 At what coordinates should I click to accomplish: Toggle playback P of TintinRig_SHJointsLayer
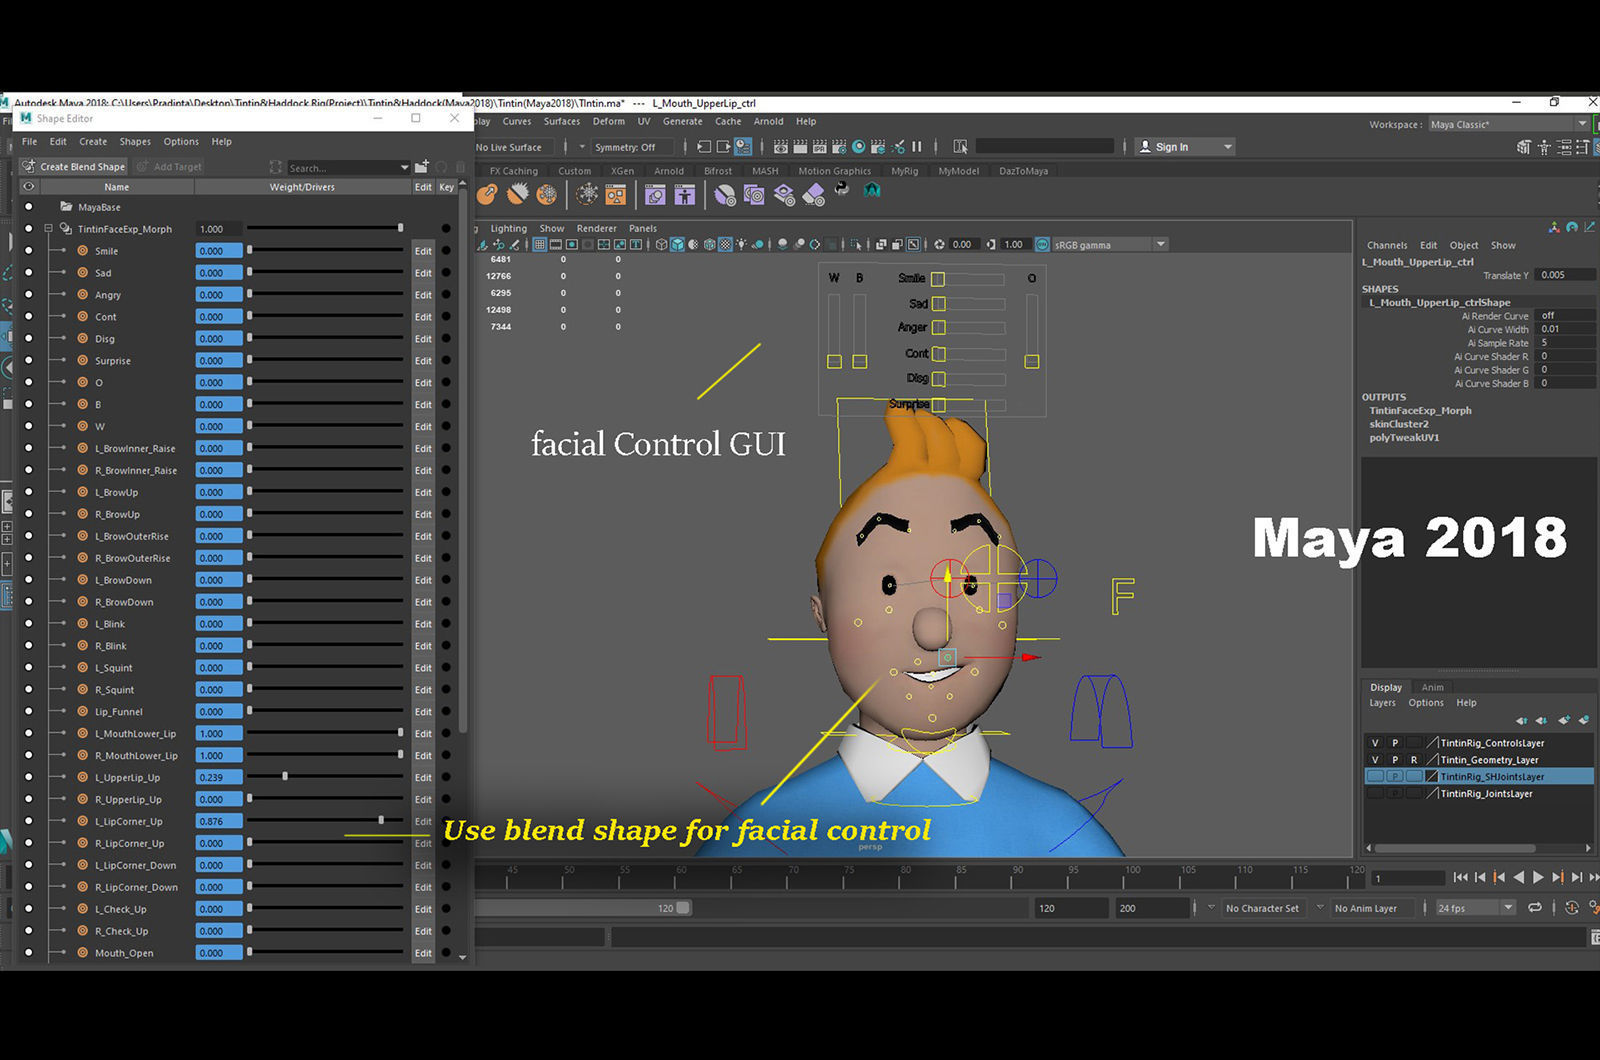pos(1395,777)
